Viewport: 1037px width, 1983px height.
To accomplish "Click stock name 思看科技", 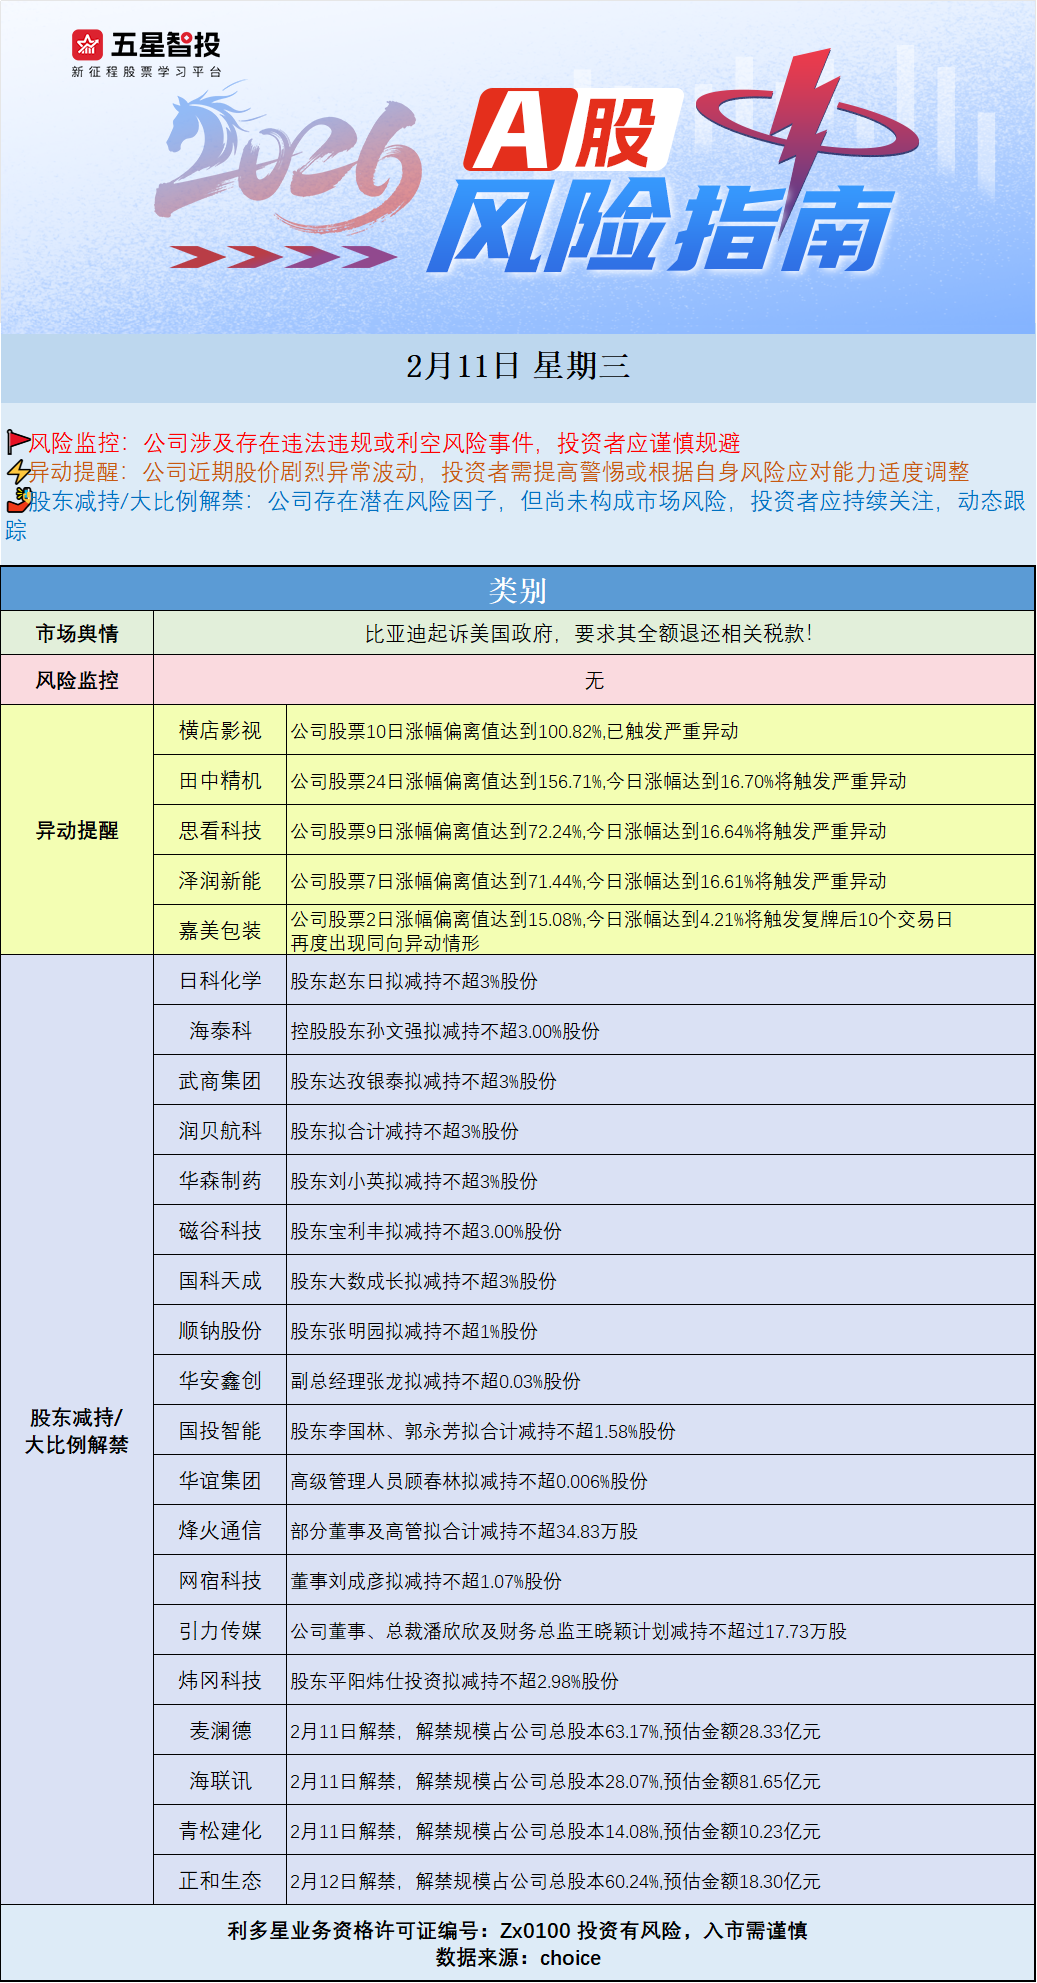I will 220,831.
